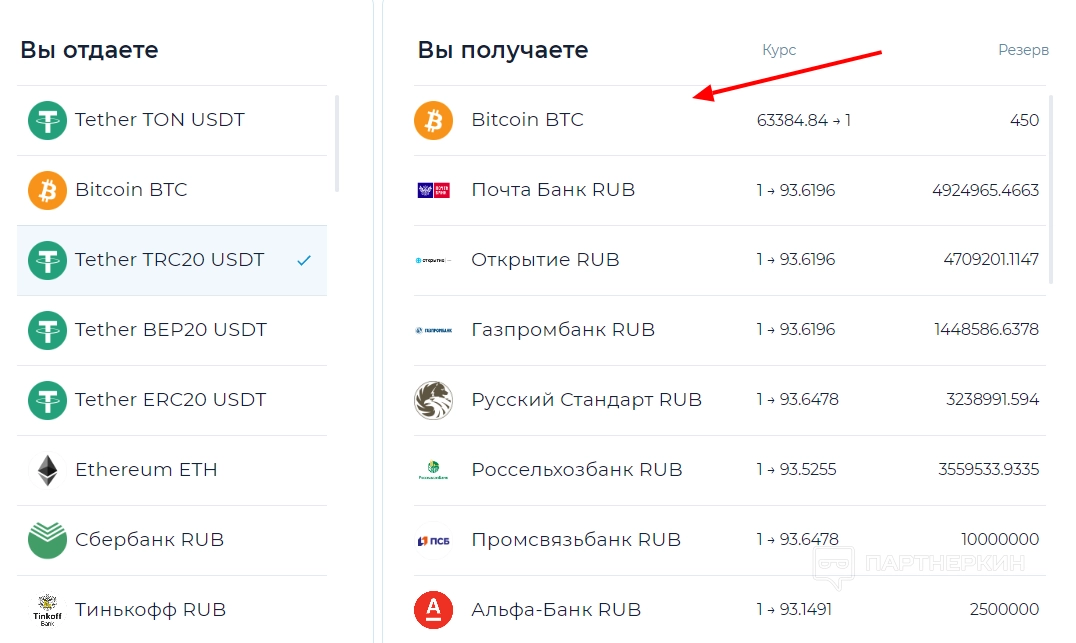Click the green Сбербанк logo icon
The width and height of the screenshot is (1076, 643).
(x=47, y=540)
